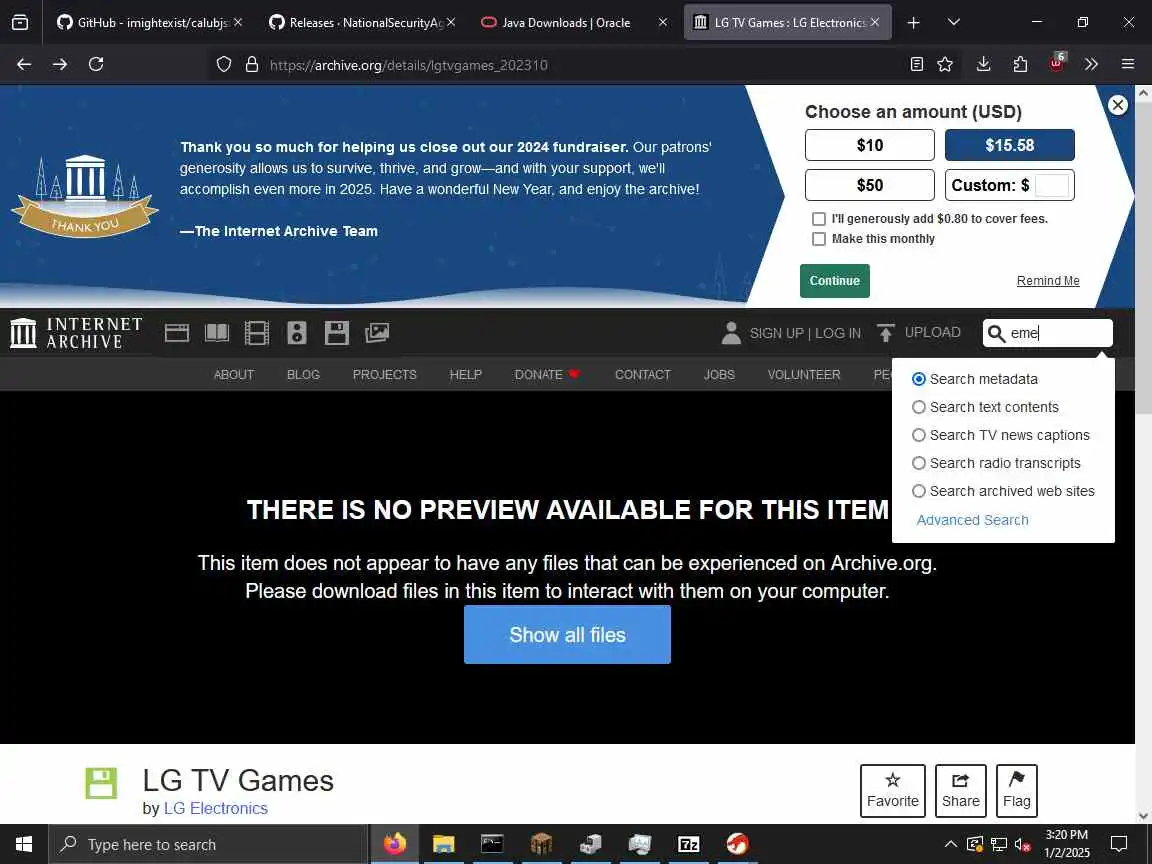The height and width of the screenshot is (864, 1152).
Task: Go back to previous page
Action: click(x=24, y=65)
